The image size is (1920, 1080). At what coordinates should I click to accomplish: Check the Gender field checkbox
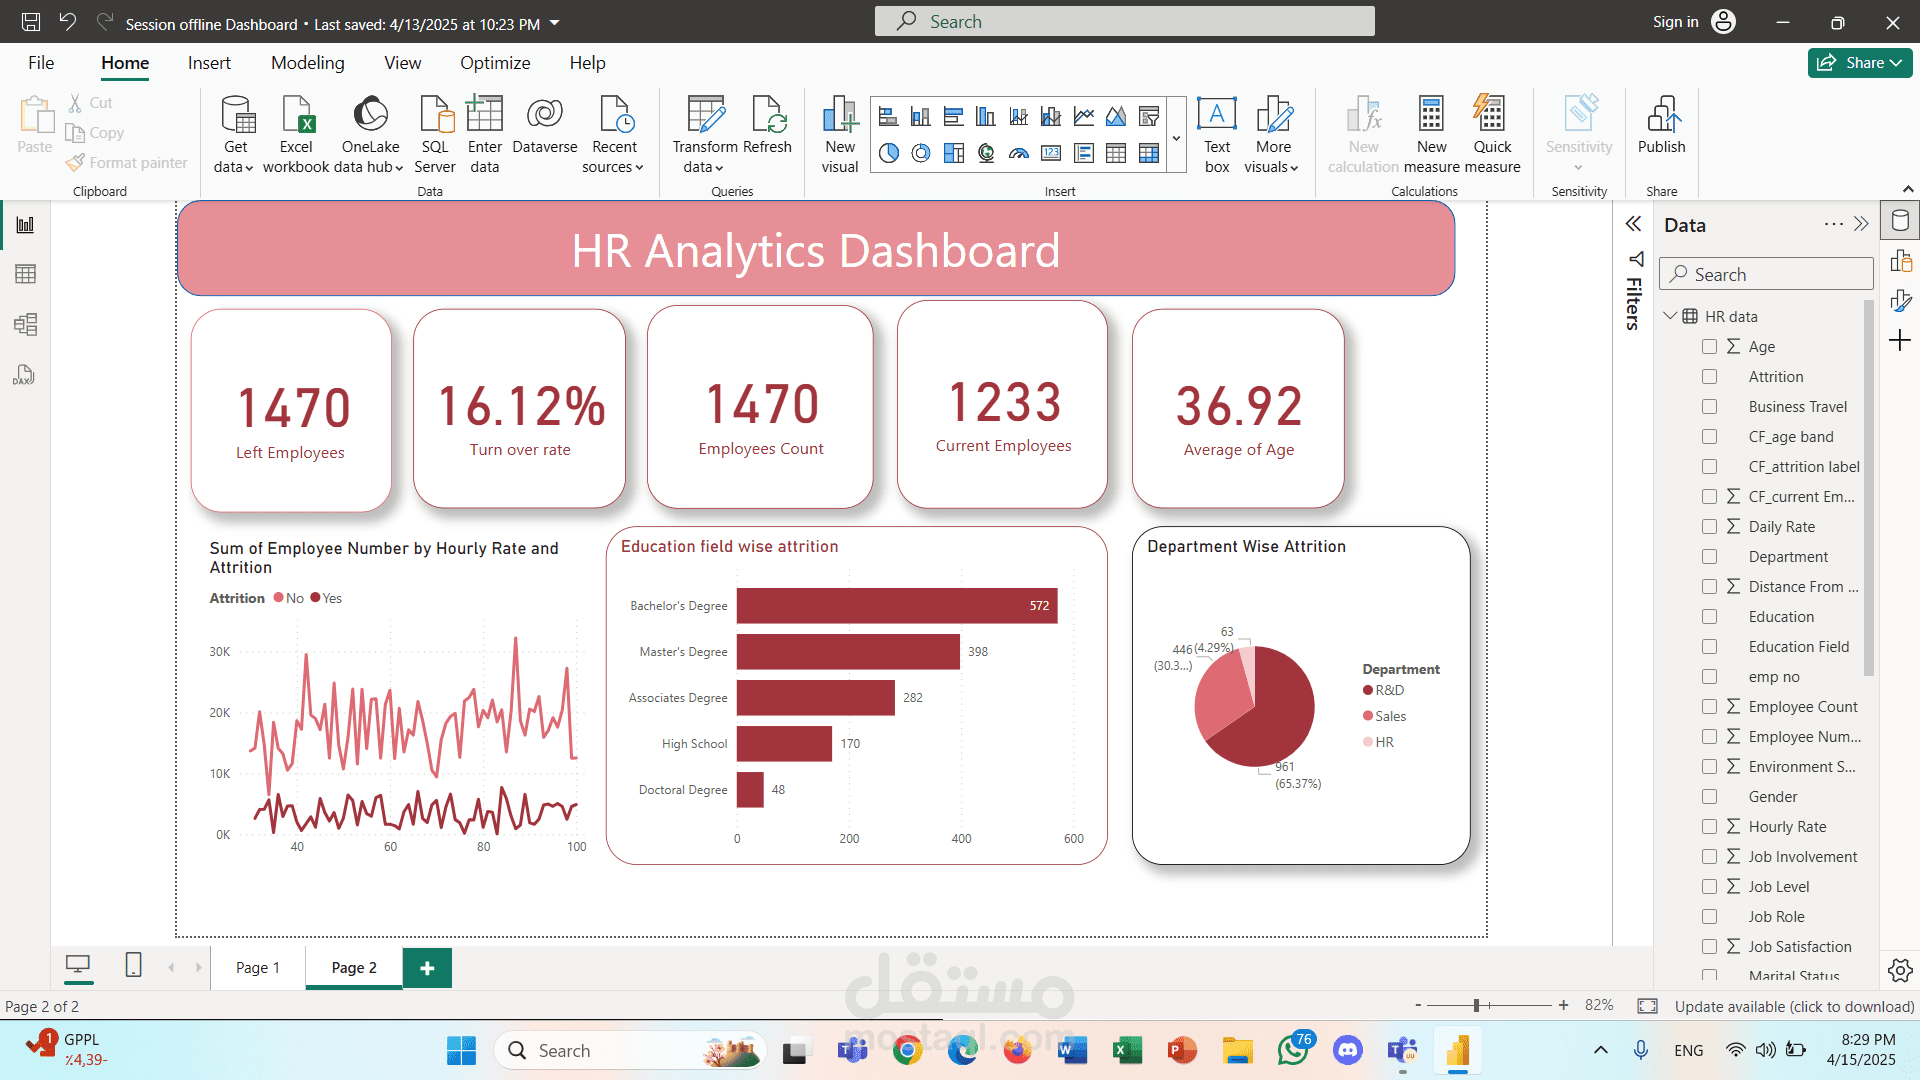tap(1709, 796)
